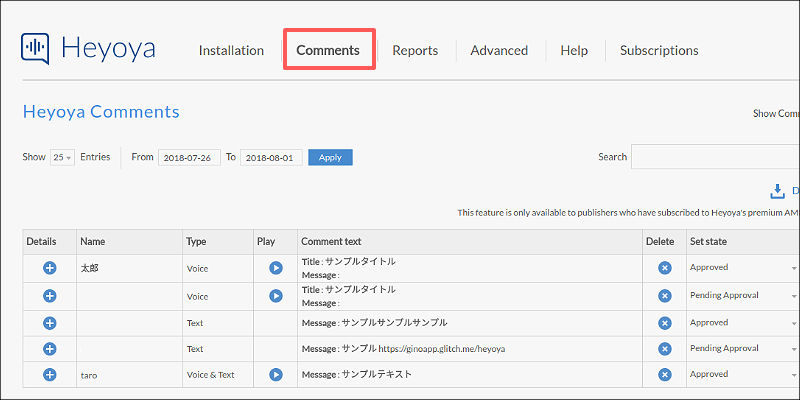Open the state dropdown for 太郎's comment

click(x=743, y=267)
